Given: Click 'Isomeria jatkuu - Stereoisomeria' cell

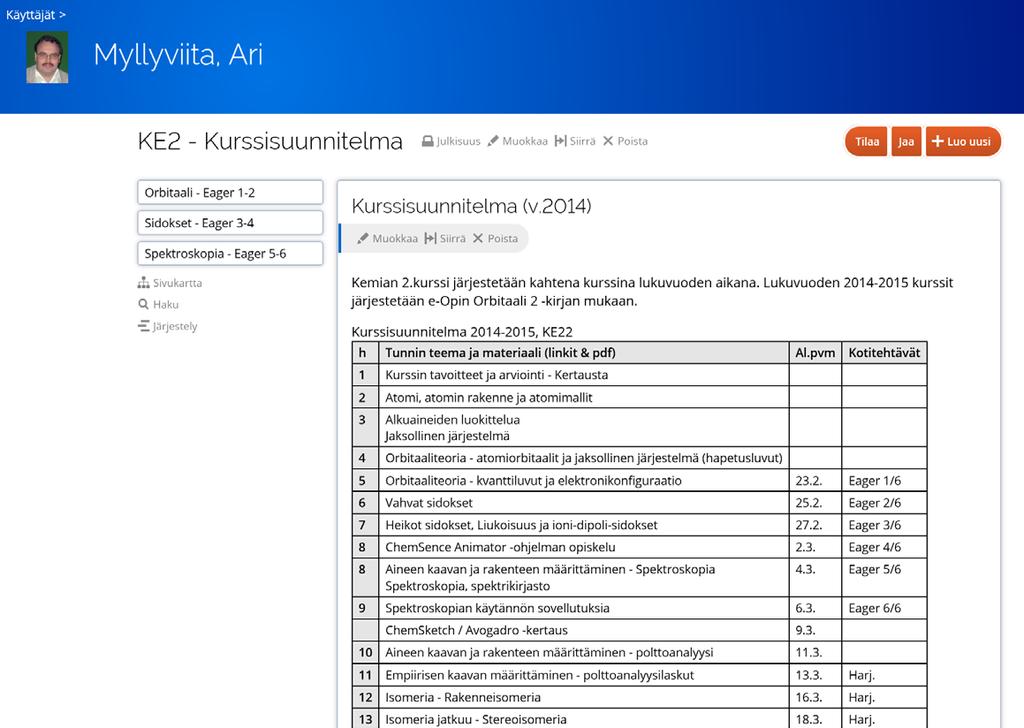Looking at the screenshot, I should pyautogui.click(x=584, y=720).
